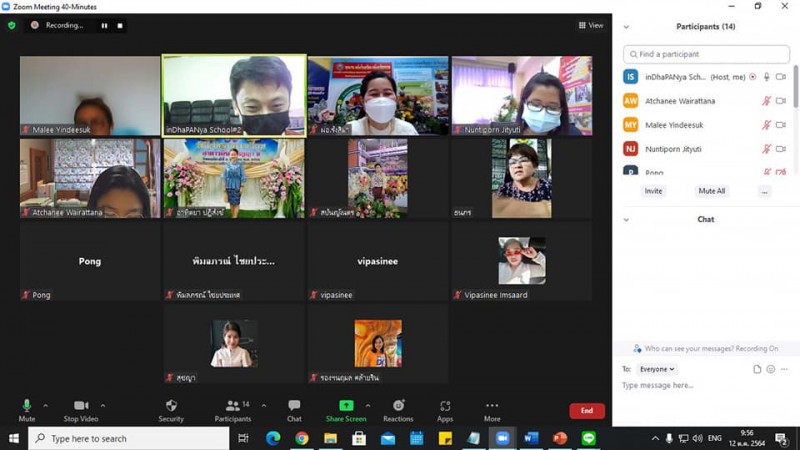Stop Video from the meeting toolbar
This screenshot has height=450, width=800.
pos(81,411)
